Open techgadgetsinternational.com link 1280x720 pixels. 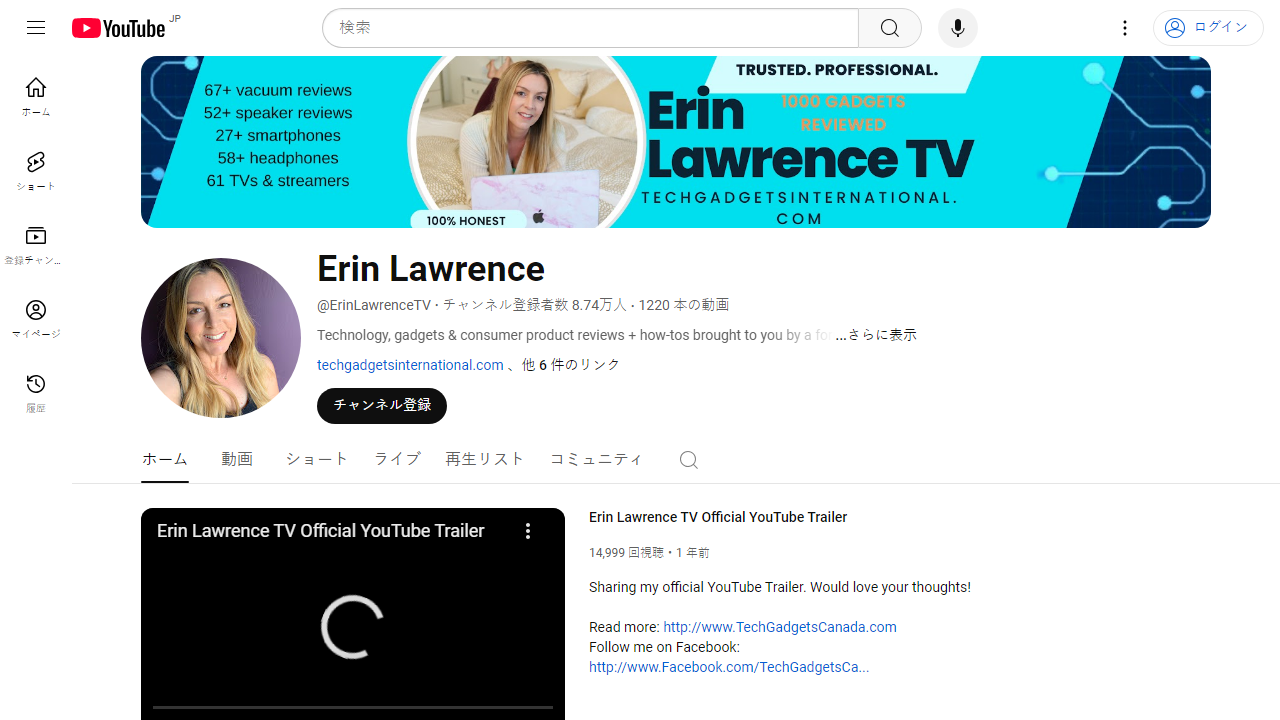coord(410,365)
